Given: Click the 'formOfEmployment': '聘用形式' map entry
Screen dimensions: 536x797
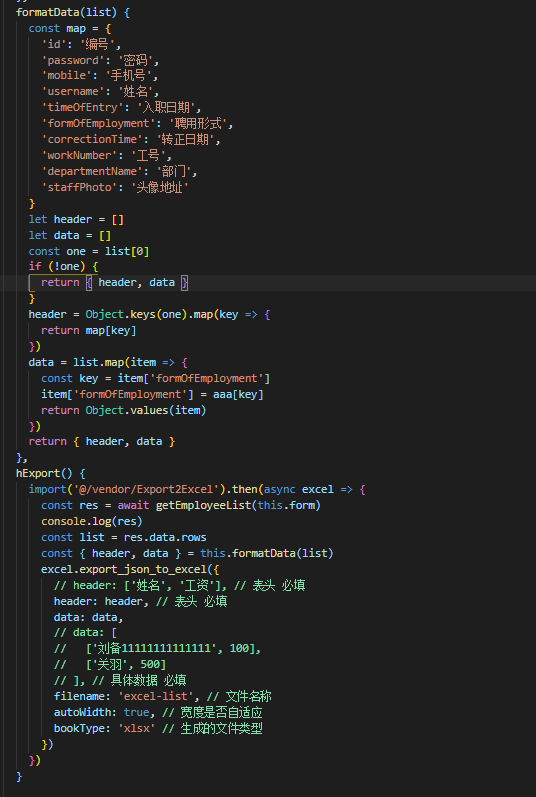Looking at the screenshot, I should (137, 124).
